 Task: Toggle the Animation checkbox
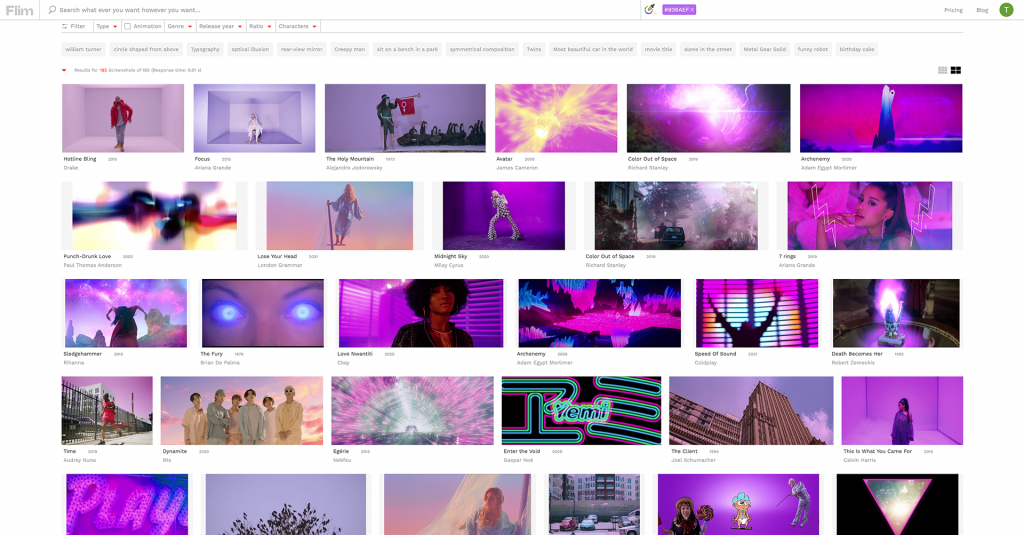(x=127, y=27)
